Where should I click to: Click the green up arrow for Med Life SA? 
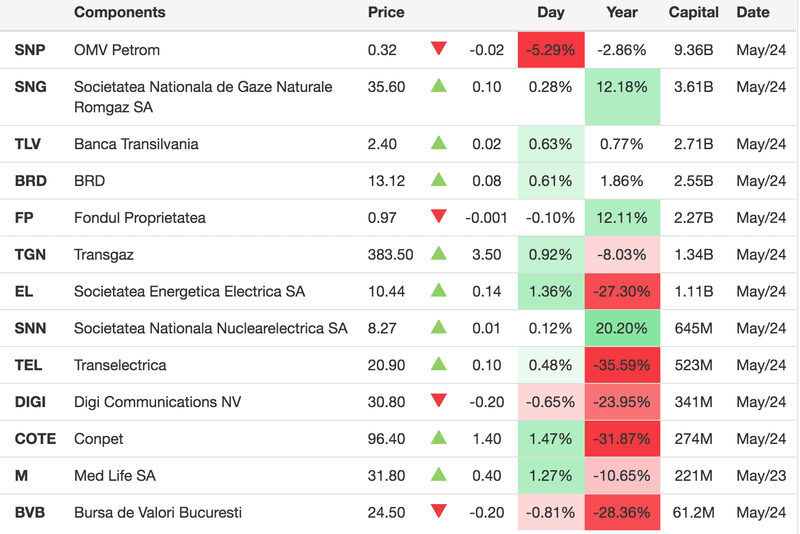pos(438,475)
